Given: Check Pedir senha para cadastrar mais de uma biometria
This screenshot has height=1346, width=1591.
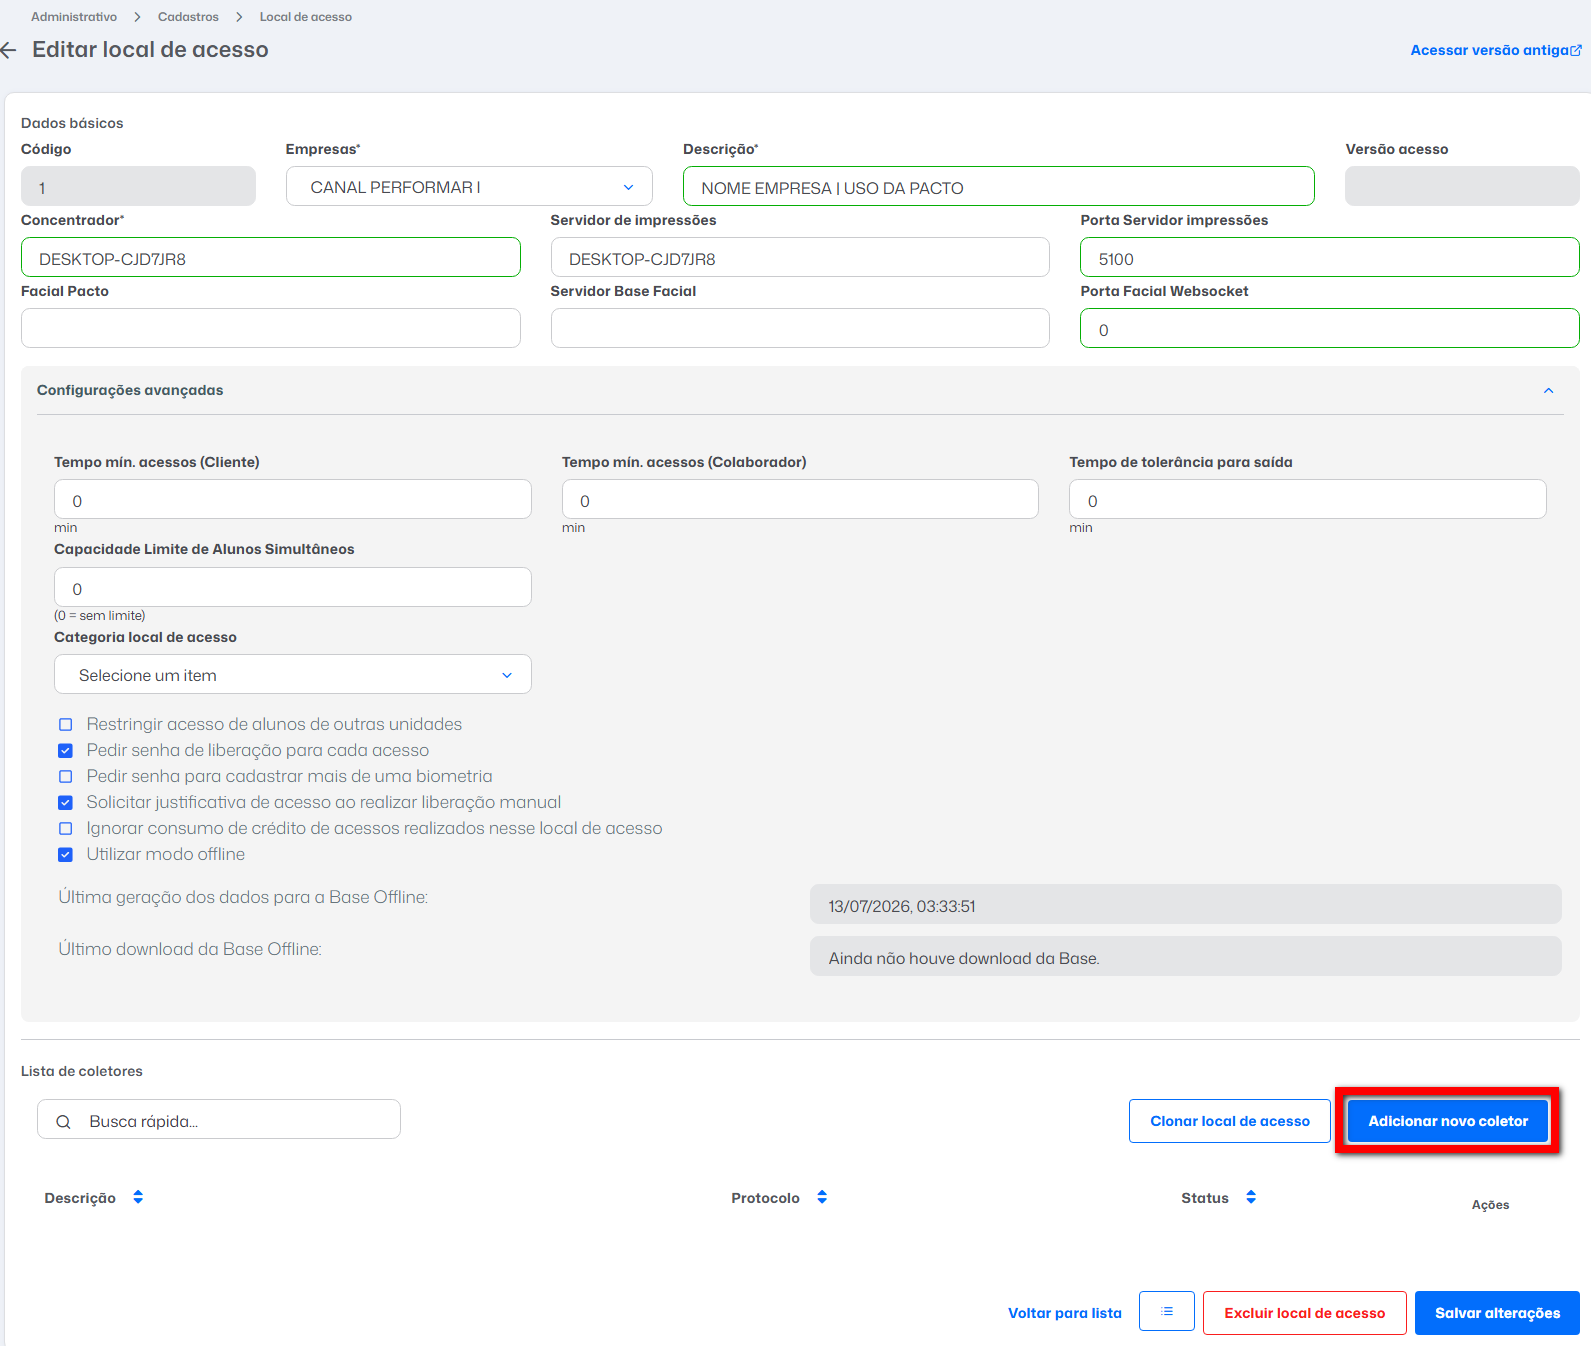Looking at the screenshot, I should (66, 776).
